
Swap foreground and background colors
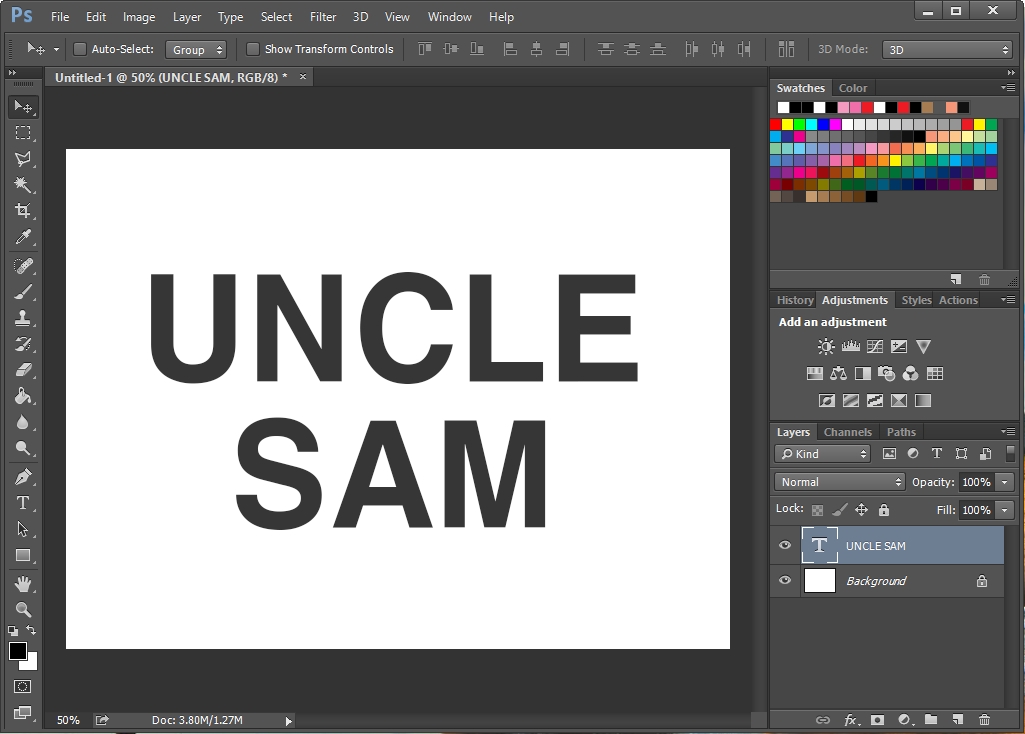tap(31, 630)
